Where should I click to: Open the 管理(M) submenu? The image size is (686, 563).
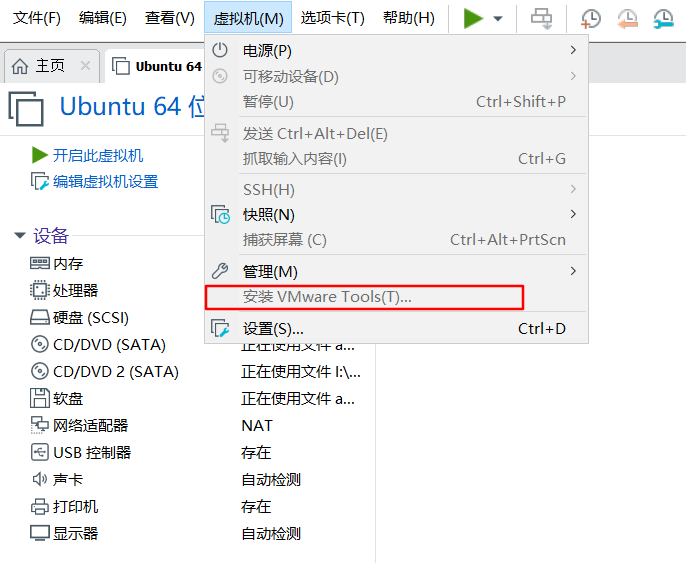[x=397, y=271]
